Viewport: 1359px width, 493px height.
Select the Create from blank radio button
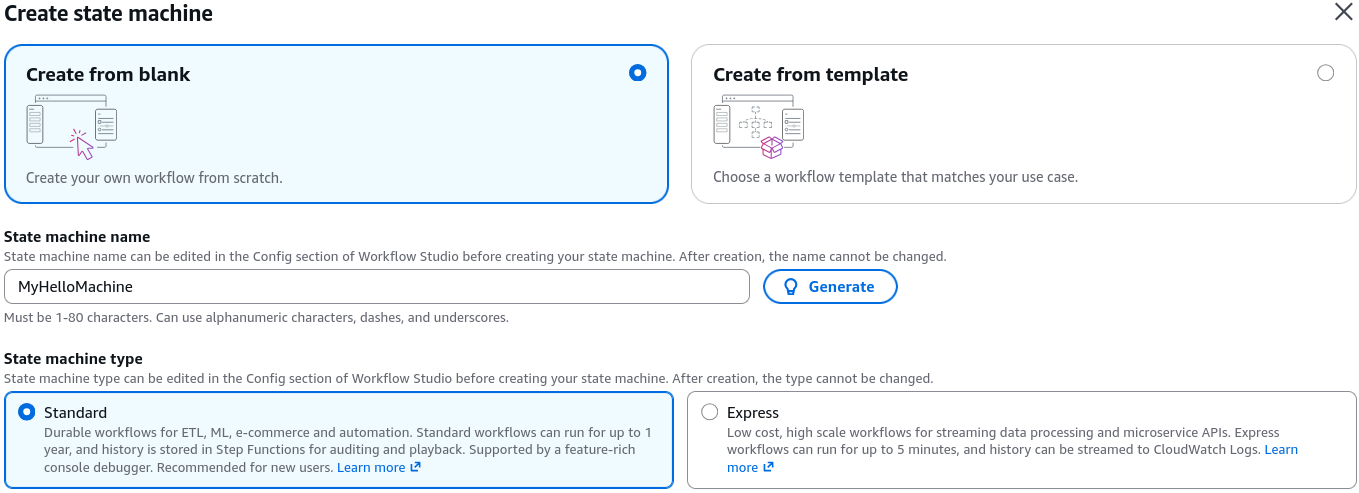click(638, 73)
